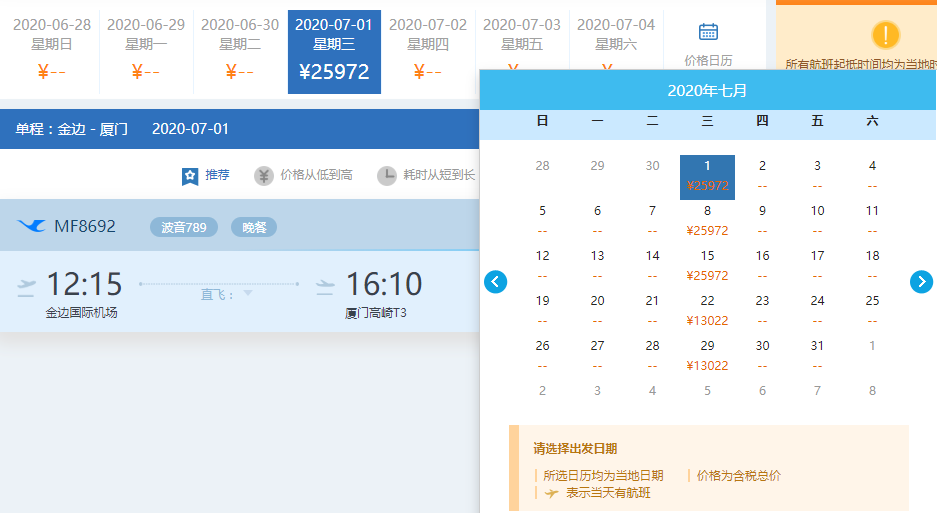Screen dimensions: 937x513
Task: Select the 2020-07-02 date tab
Action: [428, 52]
